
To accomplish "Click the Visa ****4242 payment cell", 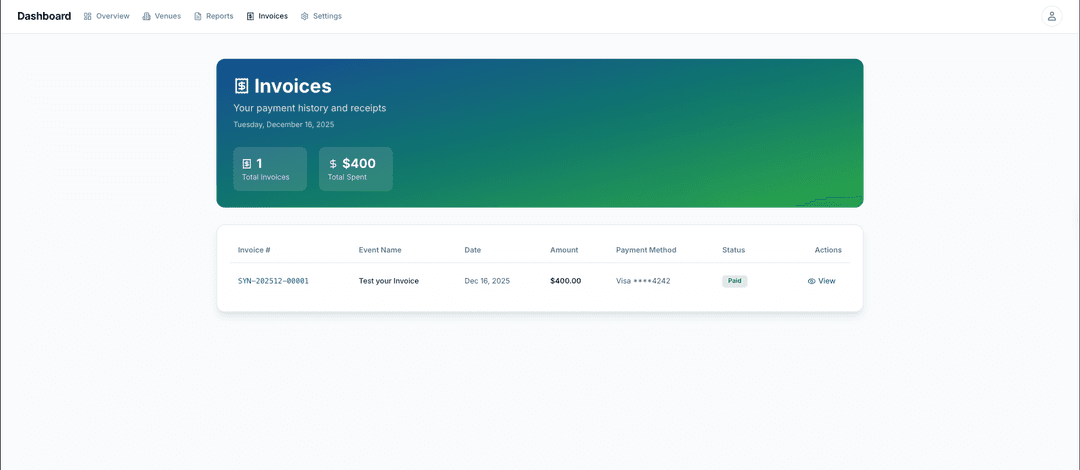I will (643, 281).
